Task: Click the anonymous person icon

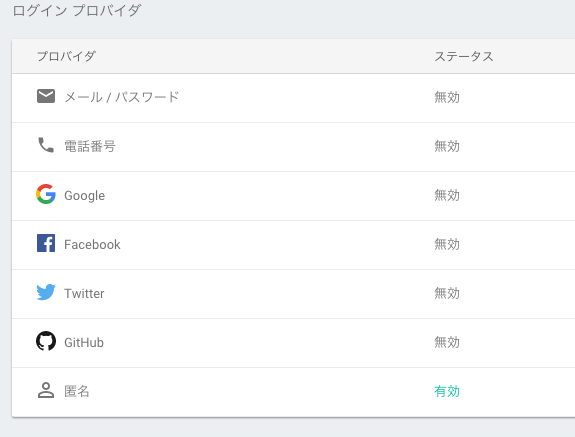Action: coord(46,390)
